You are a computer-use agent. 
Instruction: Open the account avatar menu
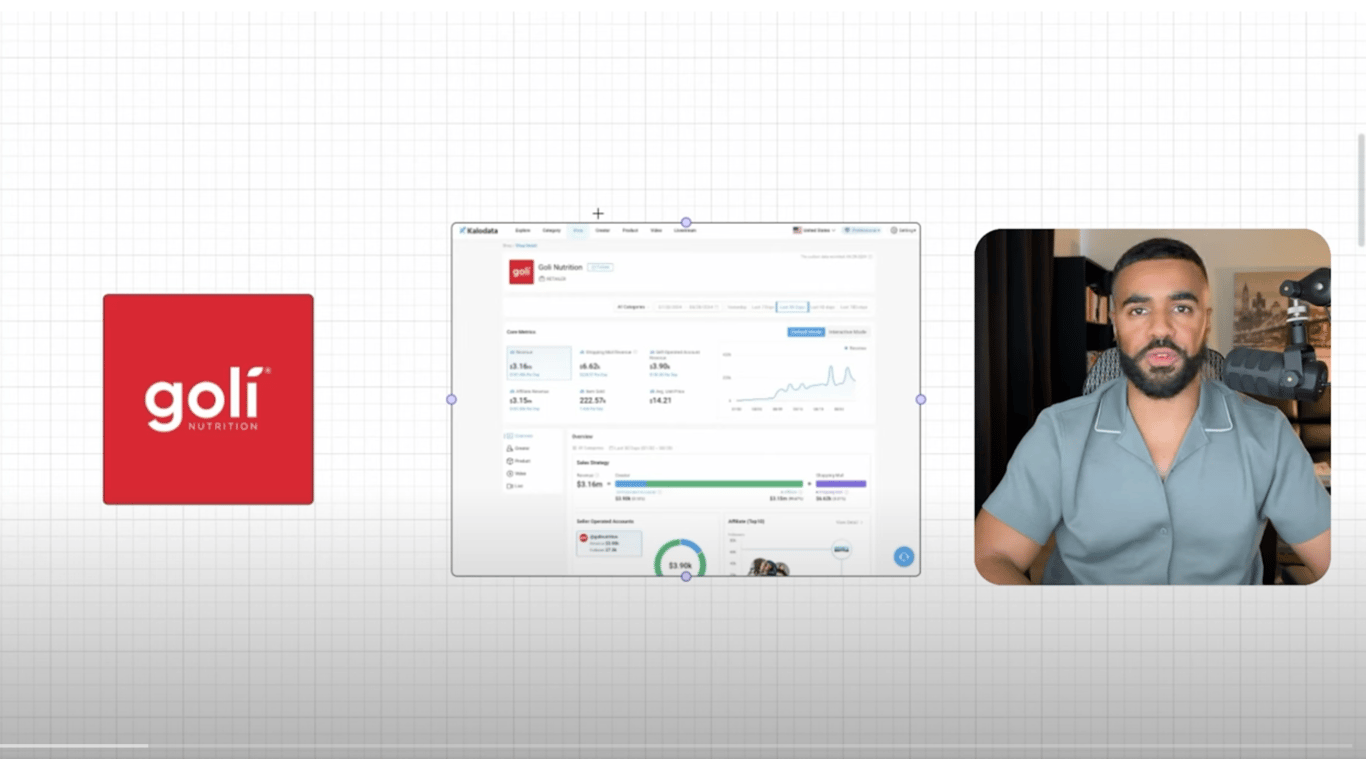tap(902, 230)
